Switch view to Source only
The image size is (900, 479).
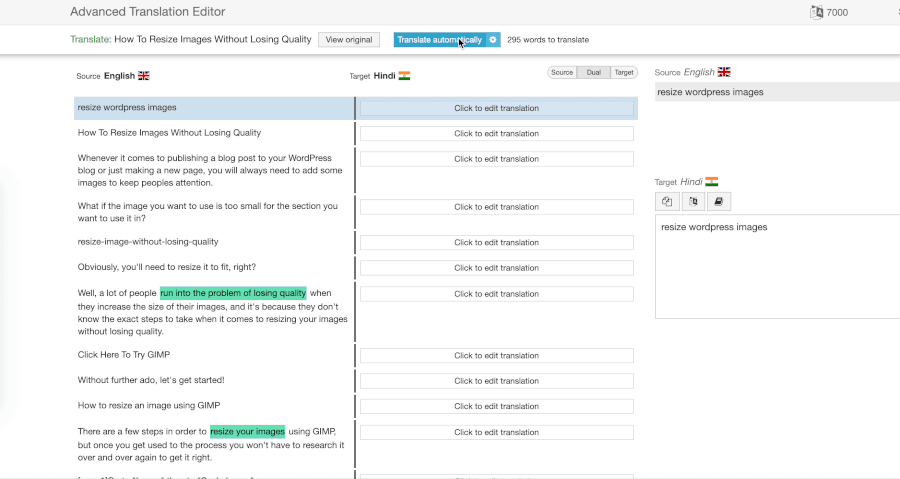tap(562, 72)
